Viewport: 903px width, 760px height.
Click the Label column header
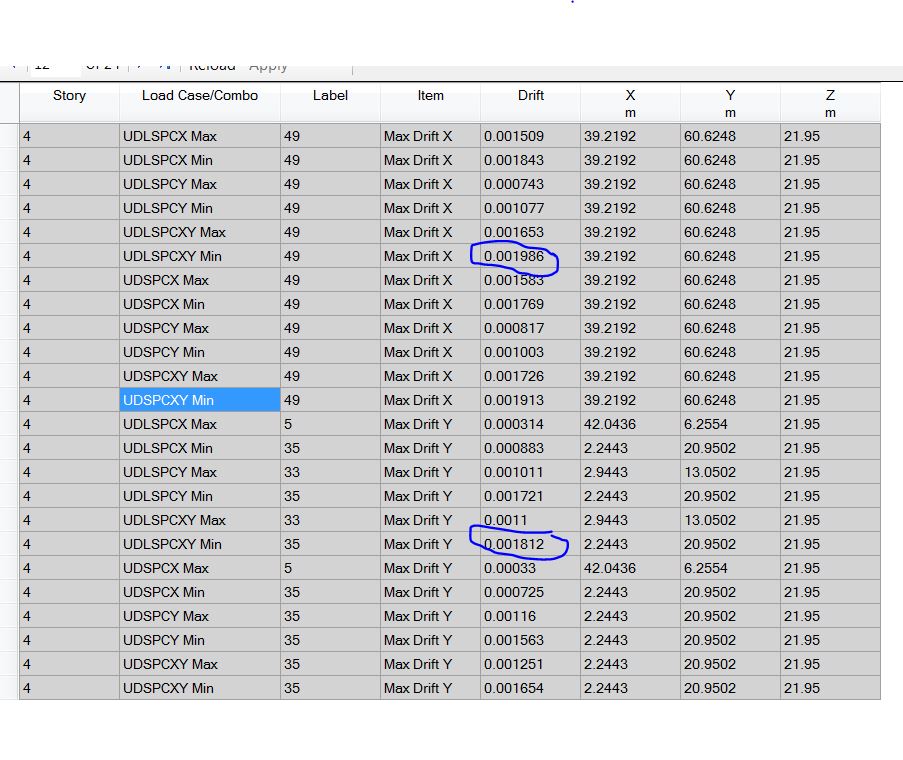[330, 102]
